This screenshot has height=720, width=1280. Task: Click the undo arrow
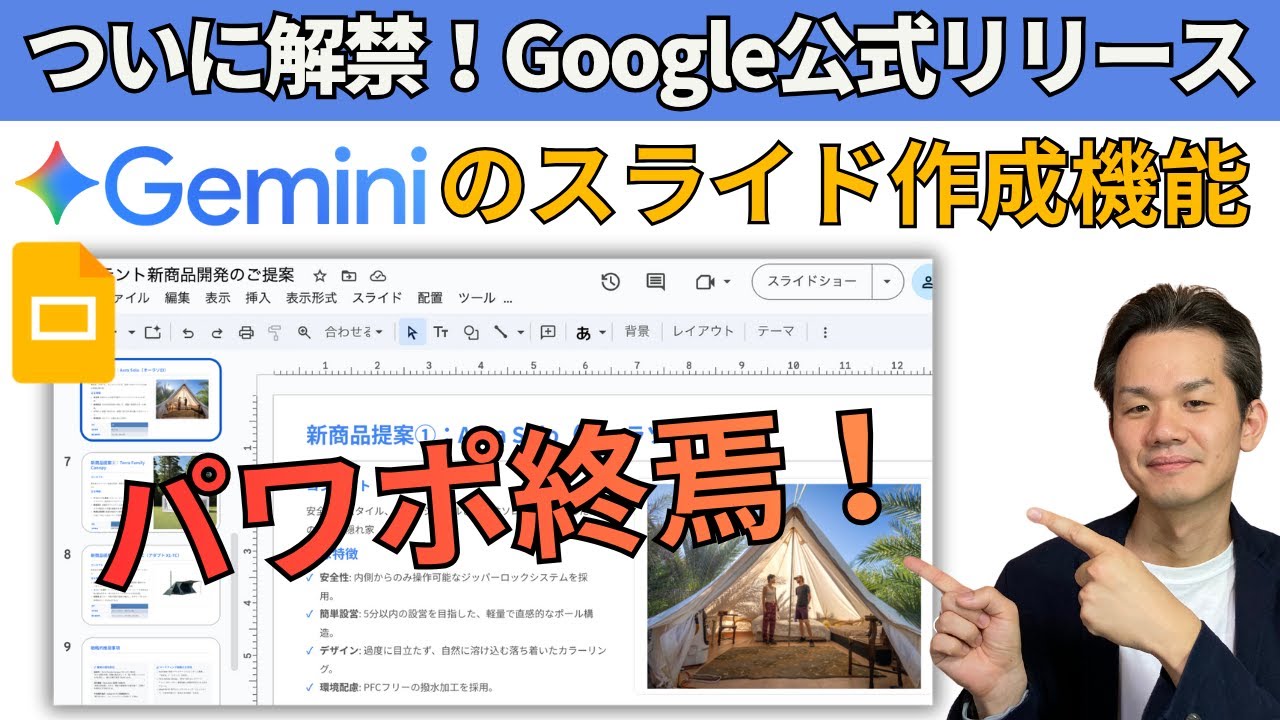click(188, 333)
